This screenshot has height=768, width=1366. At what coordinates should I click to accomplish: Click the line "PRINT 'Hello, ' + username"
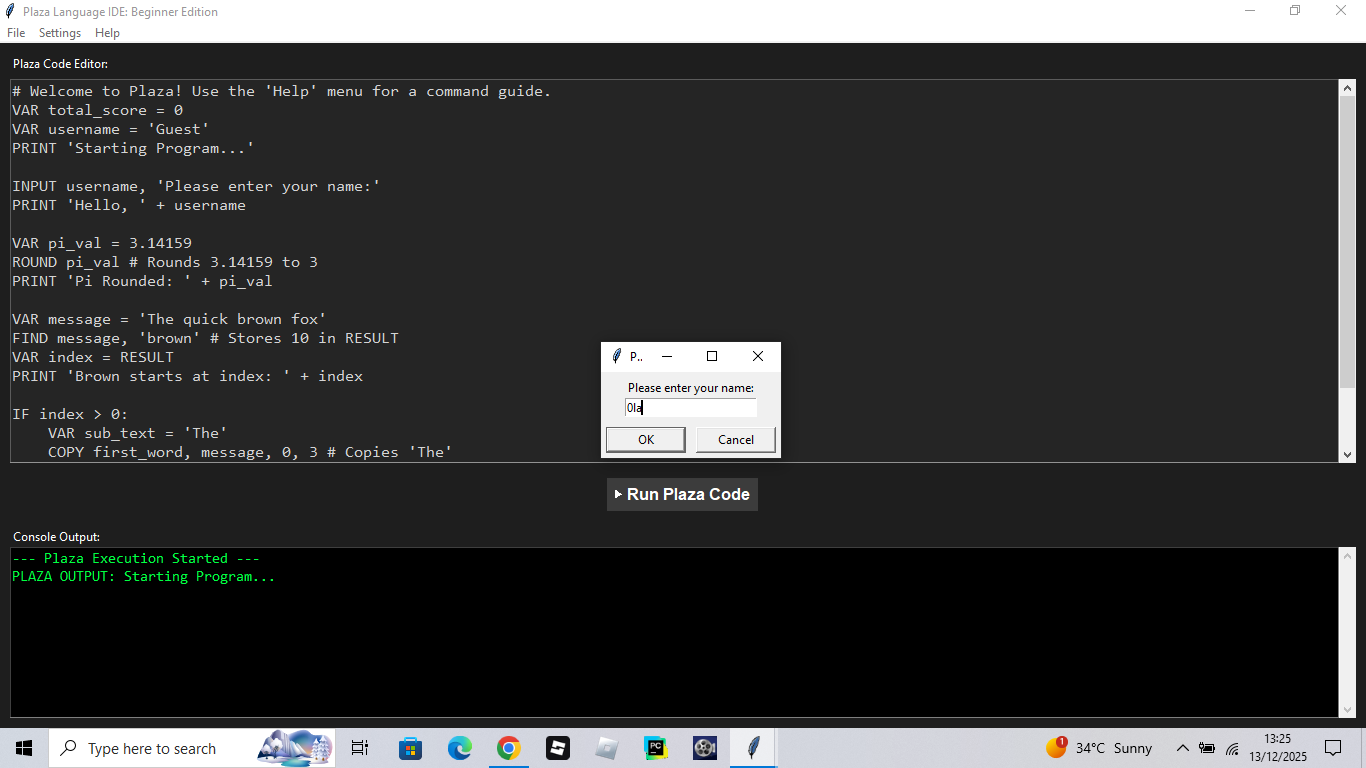click(x=129, y=205)
